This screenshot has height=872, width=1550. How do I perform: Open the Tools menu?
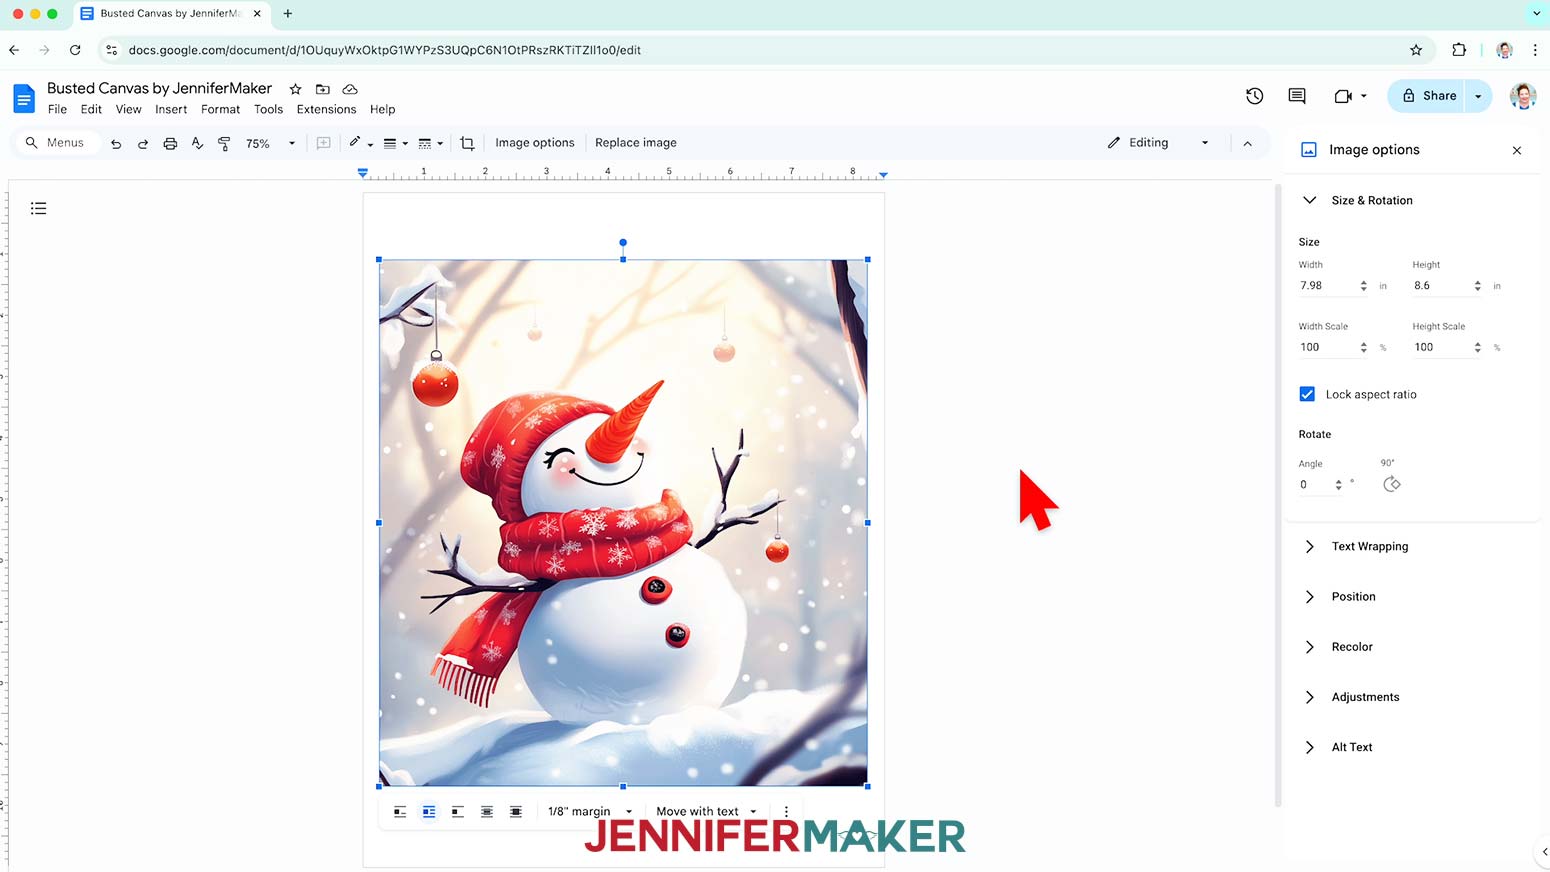pos(268,109)
